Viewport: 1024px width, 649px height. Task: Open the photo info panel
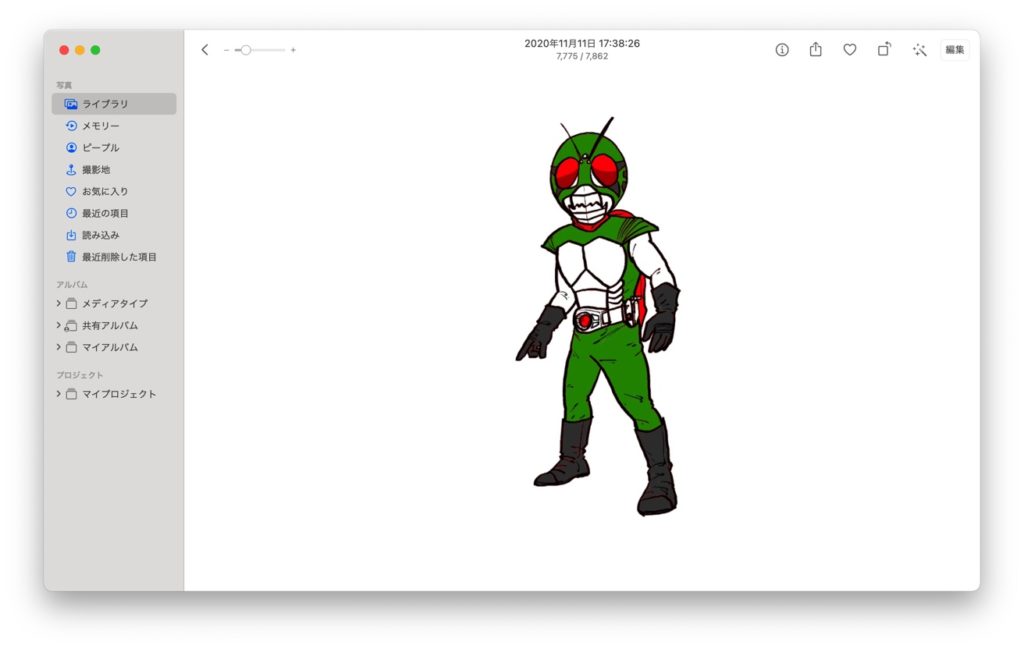782,50
